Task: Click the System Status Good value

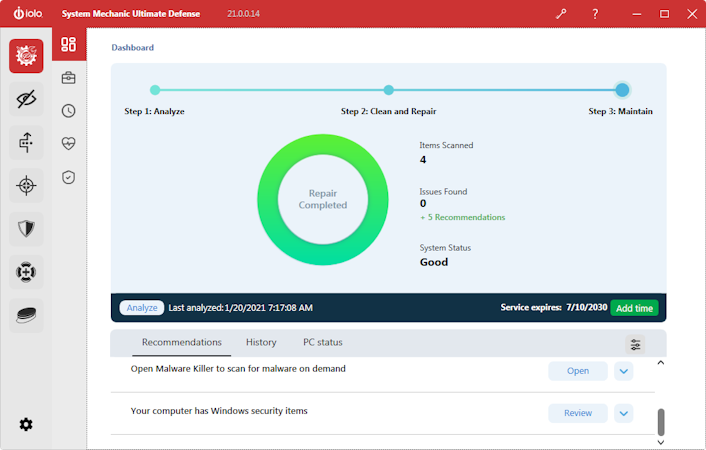Action: [434, 262]
